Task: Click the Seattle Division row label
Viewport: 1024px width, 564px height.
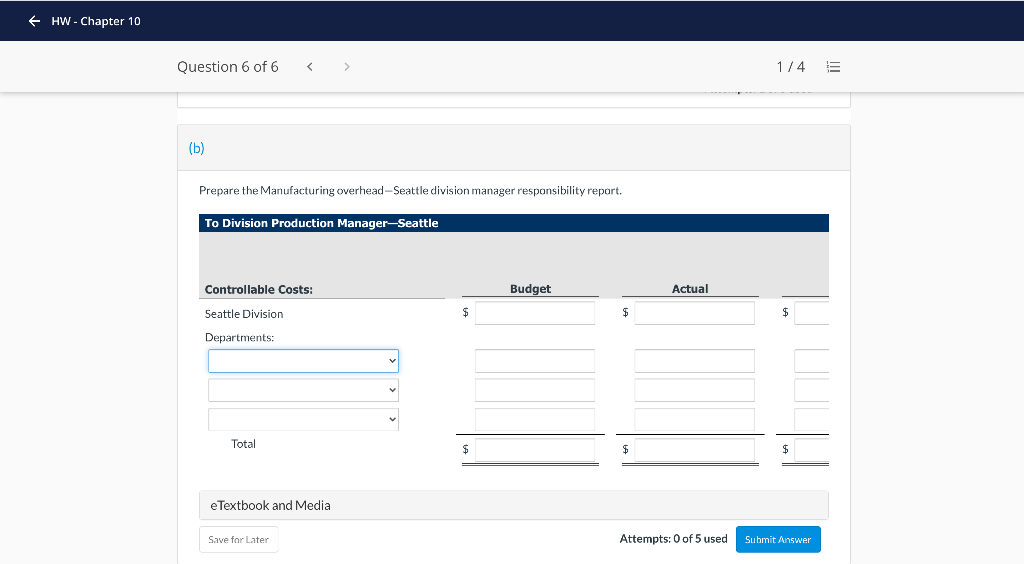Action: click(x=244, y=314)
